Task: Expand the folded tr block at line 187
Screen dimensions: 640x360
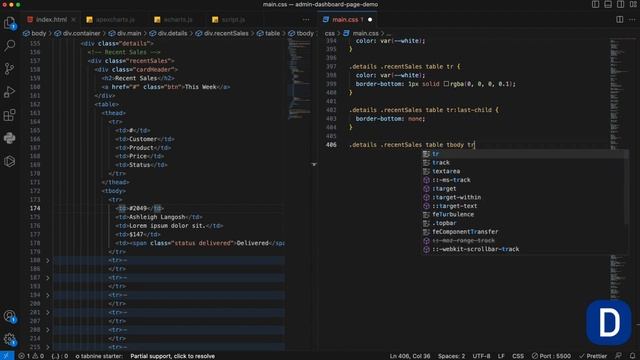Action: pos(48,278)
